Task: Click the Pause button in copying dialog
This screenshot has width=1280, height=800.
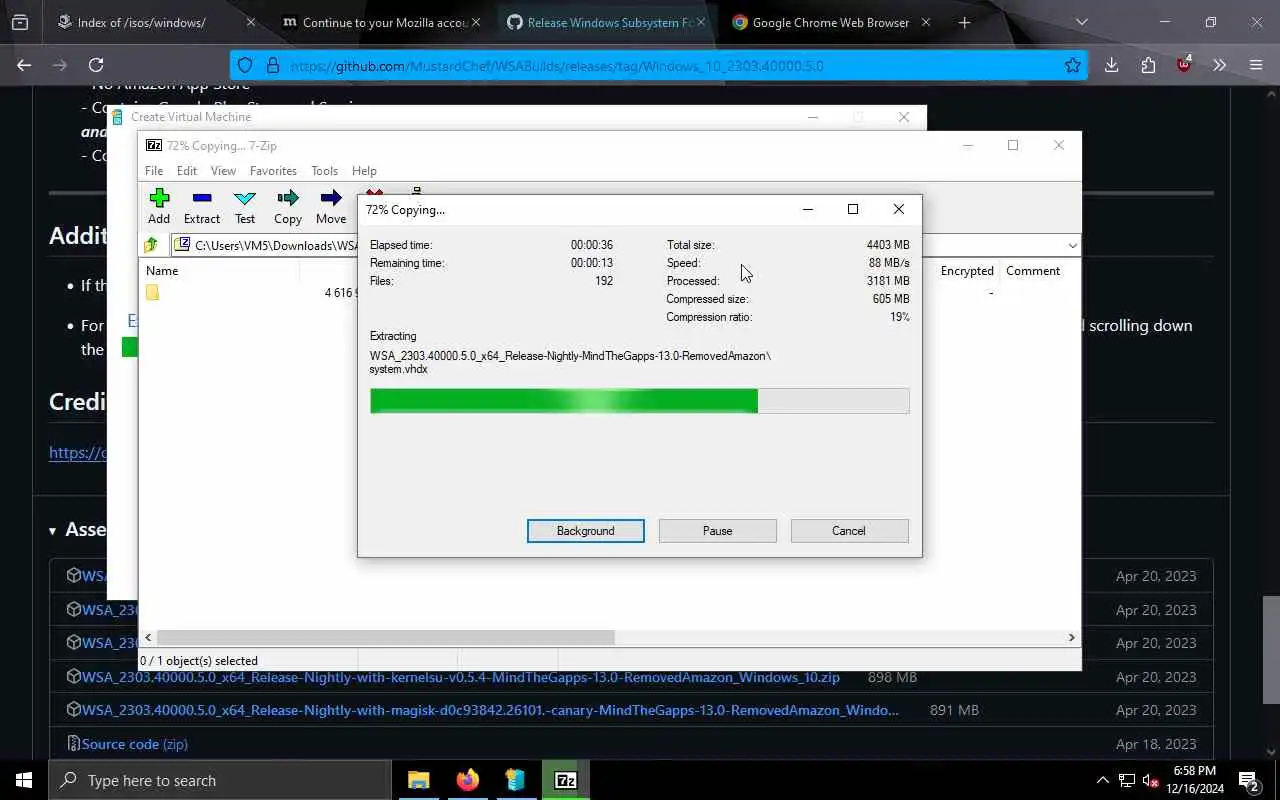Action: pyautogui.click(x=717, y=531)
